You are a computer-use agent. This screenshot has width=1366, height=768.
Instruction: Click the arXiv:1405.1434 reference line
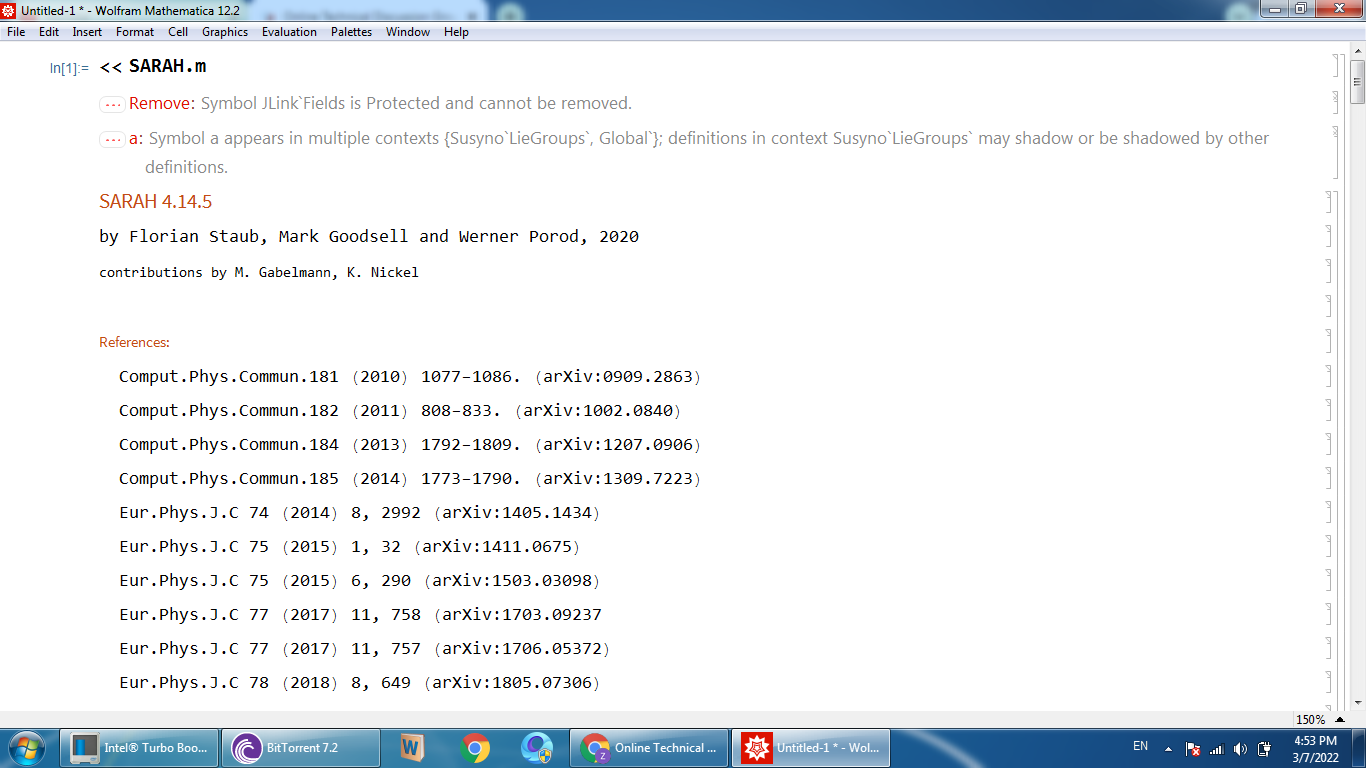[360, 513]
